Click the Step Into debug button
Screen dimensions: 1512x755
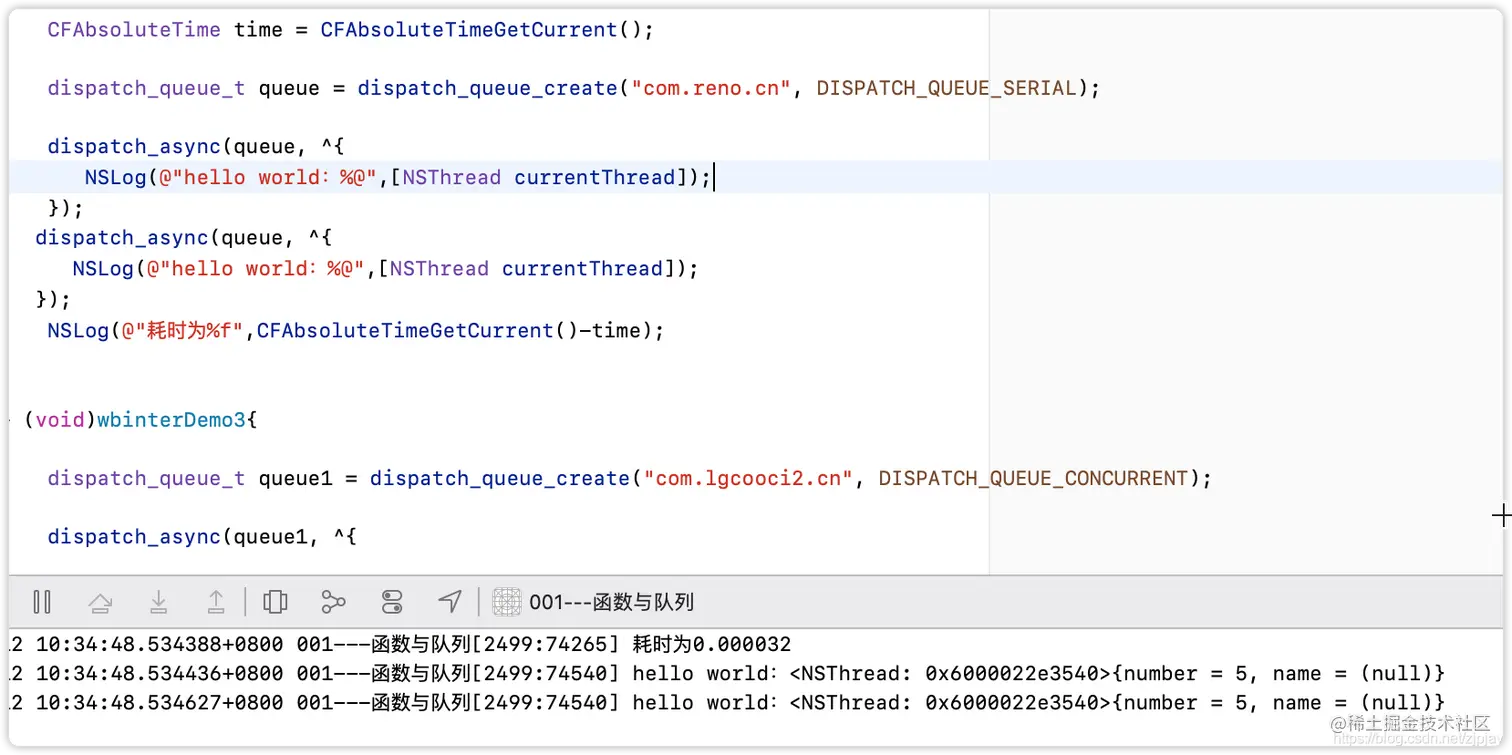pos(158,601)
